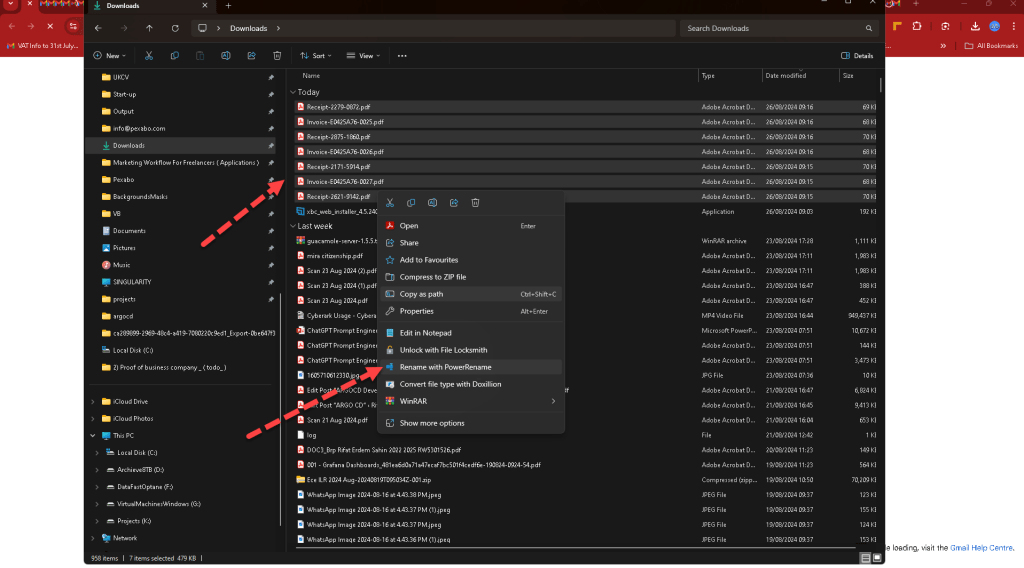Click the Rename icon in context menu
The height and width of the screenshot is (568, 1024).
coord(432,202)
